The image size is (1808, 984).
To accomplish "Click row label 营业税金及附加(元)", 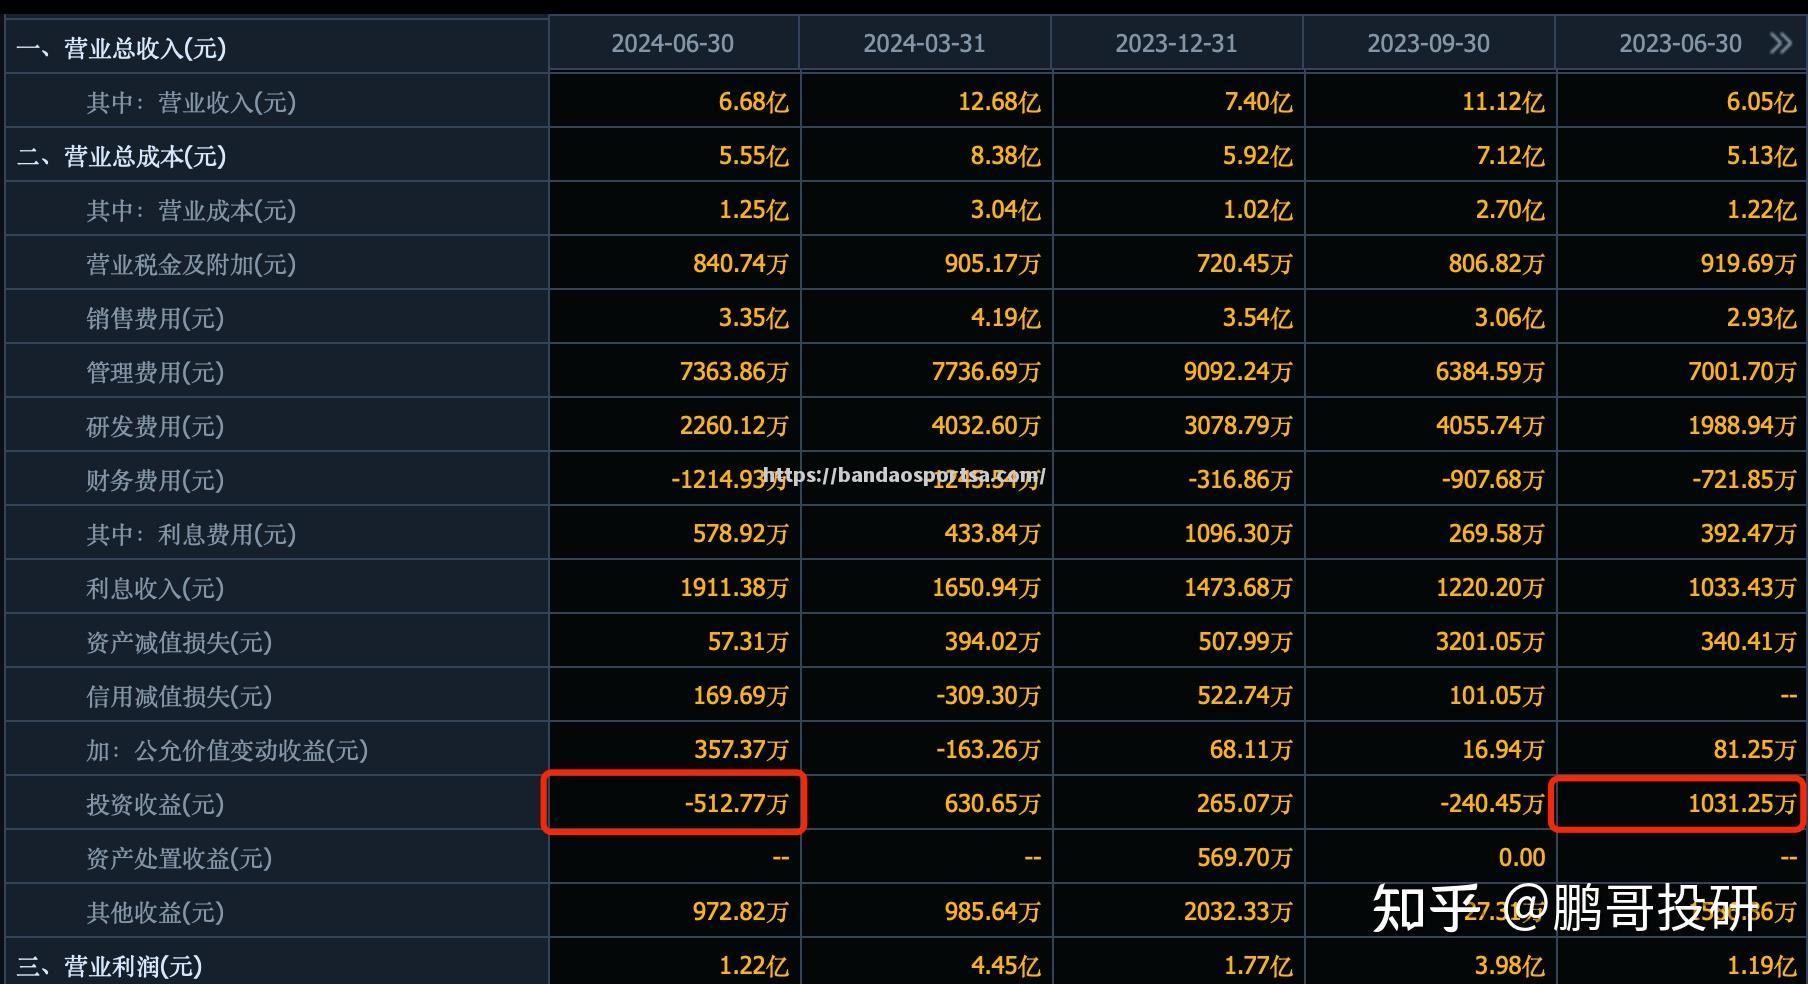I will (191, 264).
